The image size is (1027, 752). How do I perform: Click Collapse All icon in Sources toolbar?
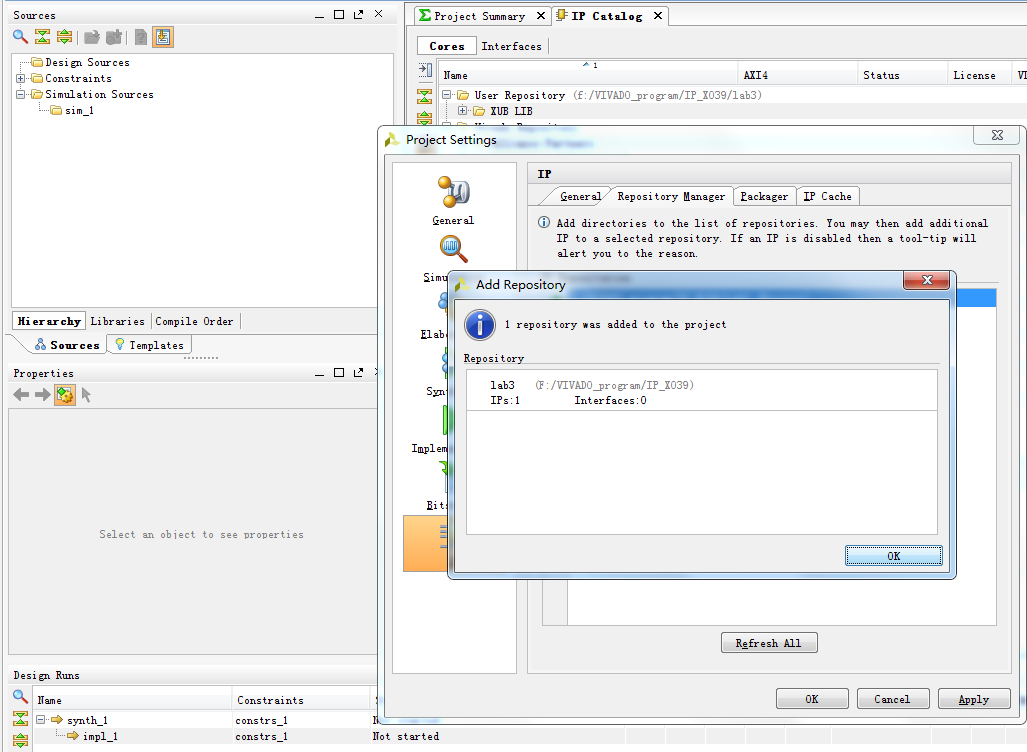(x=42, y=37)
